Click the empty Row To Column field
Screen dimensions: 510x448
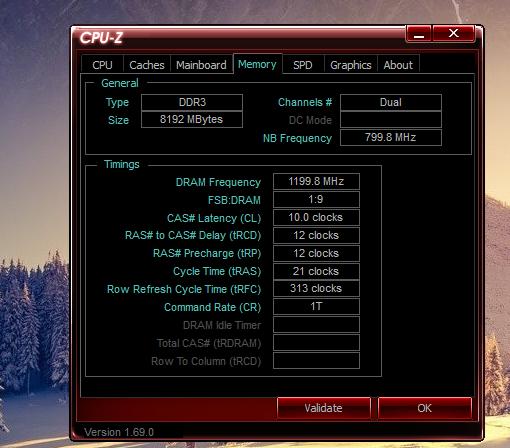point(316,361)
